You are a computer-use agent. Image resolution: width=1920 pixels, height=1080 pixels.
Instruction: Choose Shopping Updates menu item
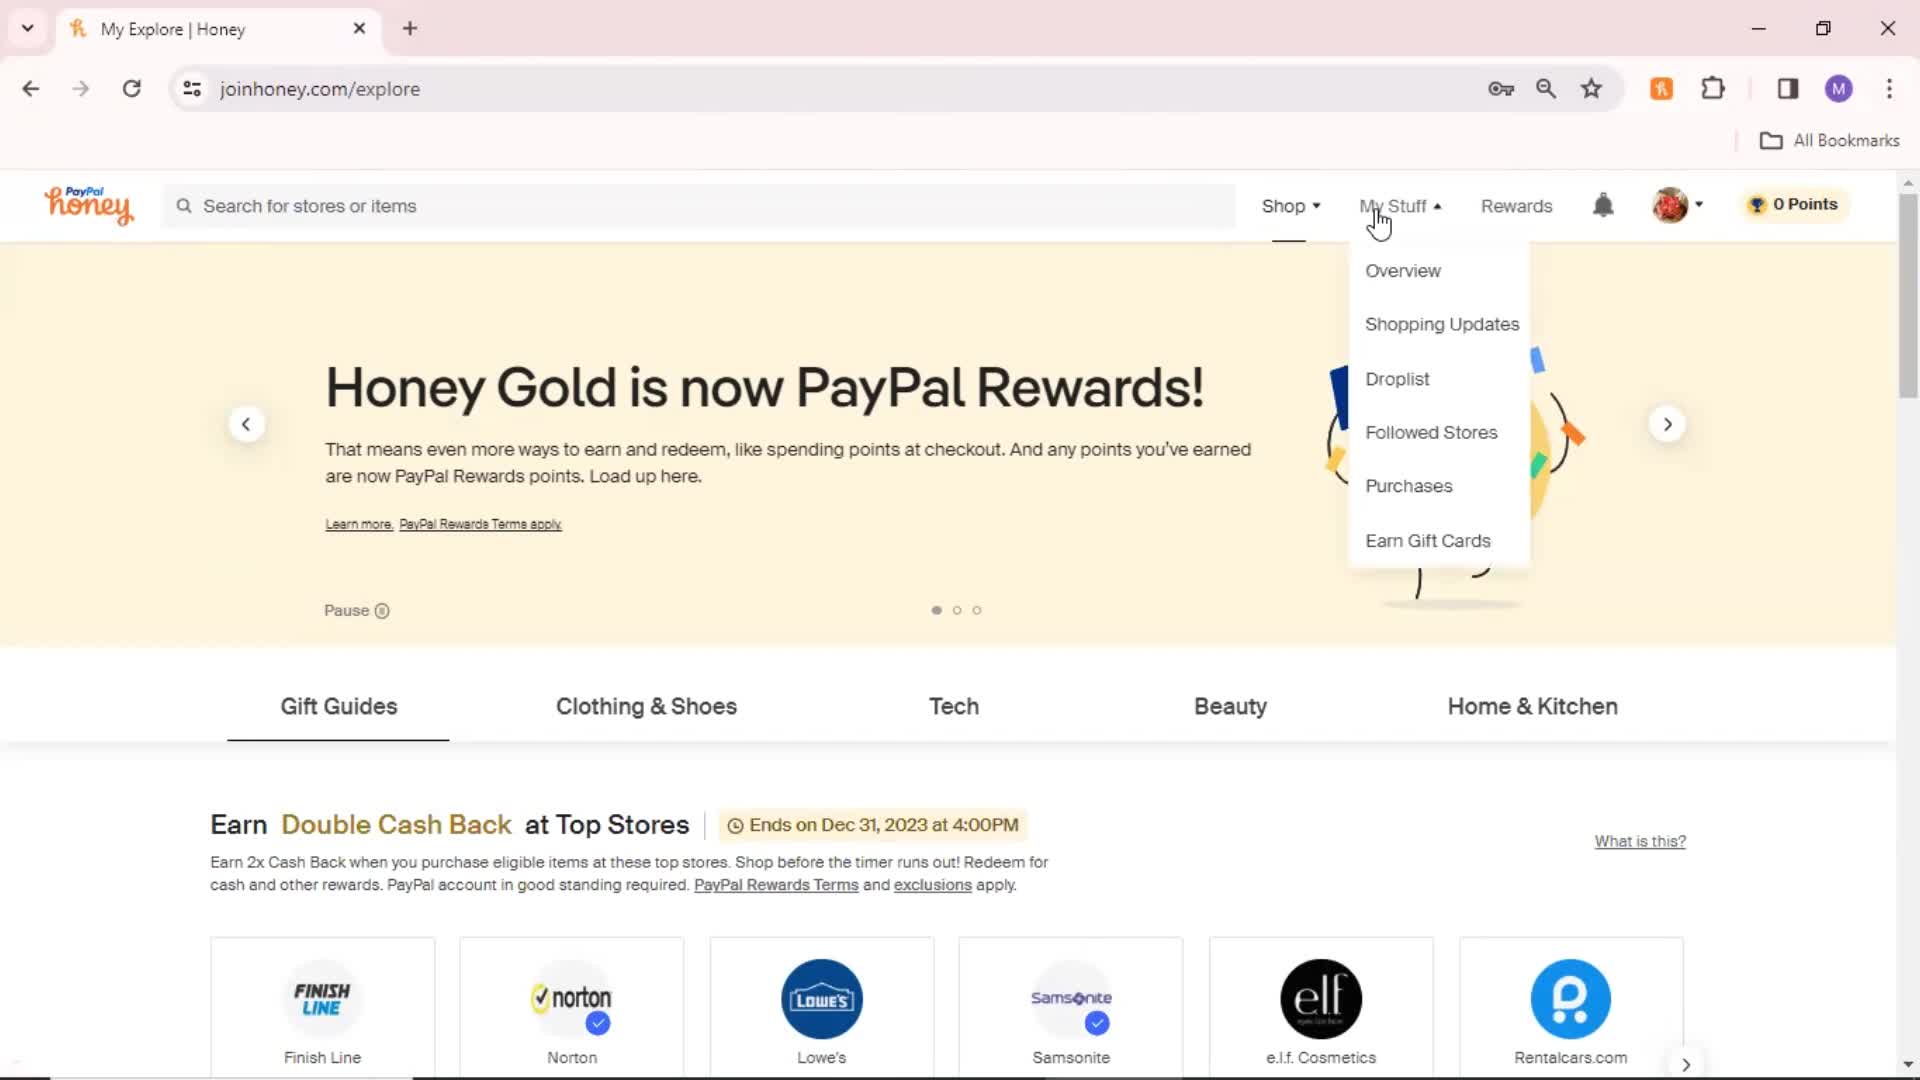pos(1441,325)
